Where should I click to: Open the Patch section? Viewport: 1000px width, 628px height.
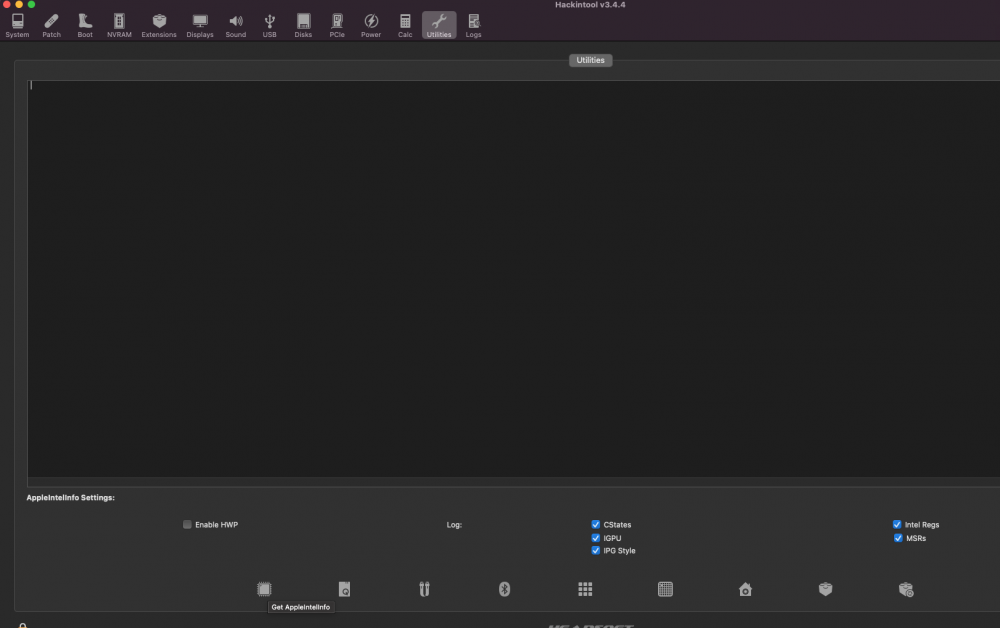[52, 26]
